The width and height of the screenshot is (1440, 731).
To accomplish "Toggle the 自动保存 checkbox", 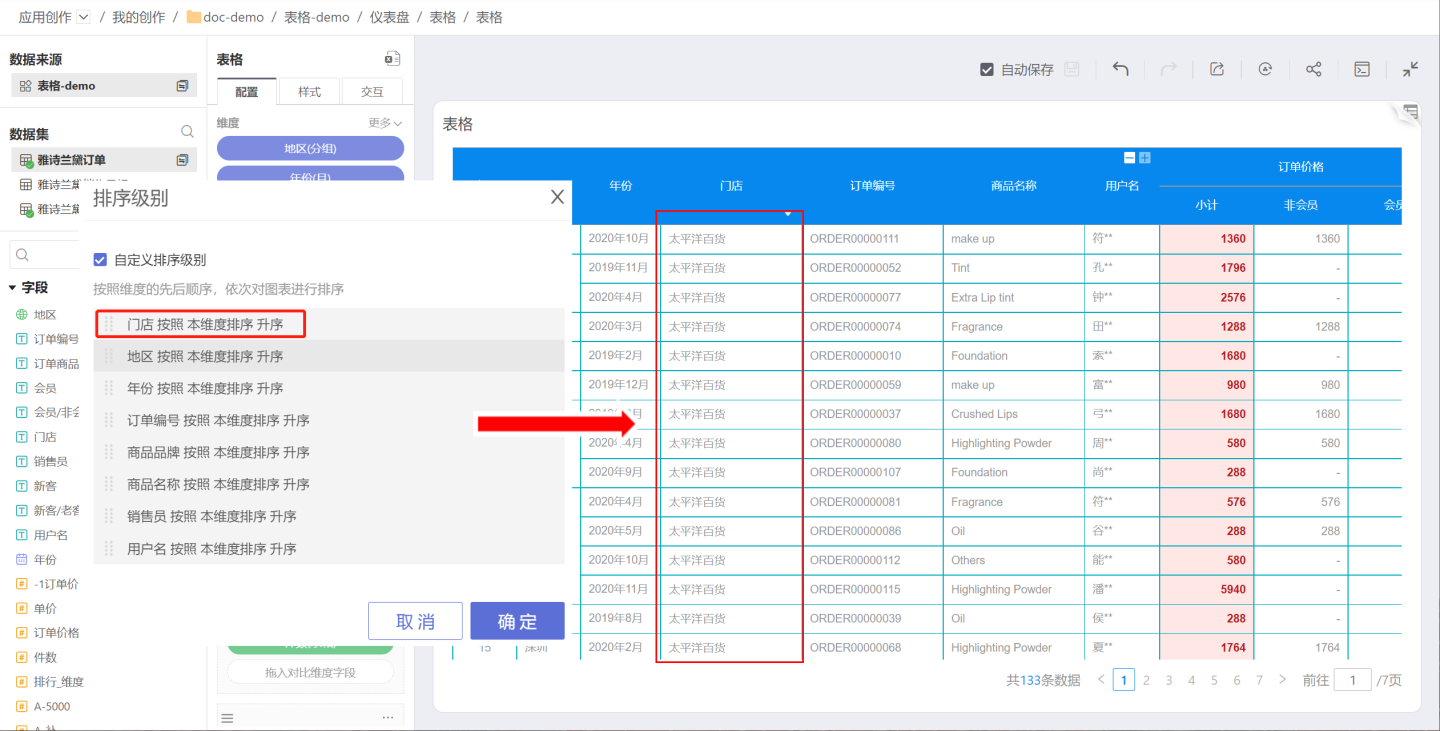I will (987, 70).
